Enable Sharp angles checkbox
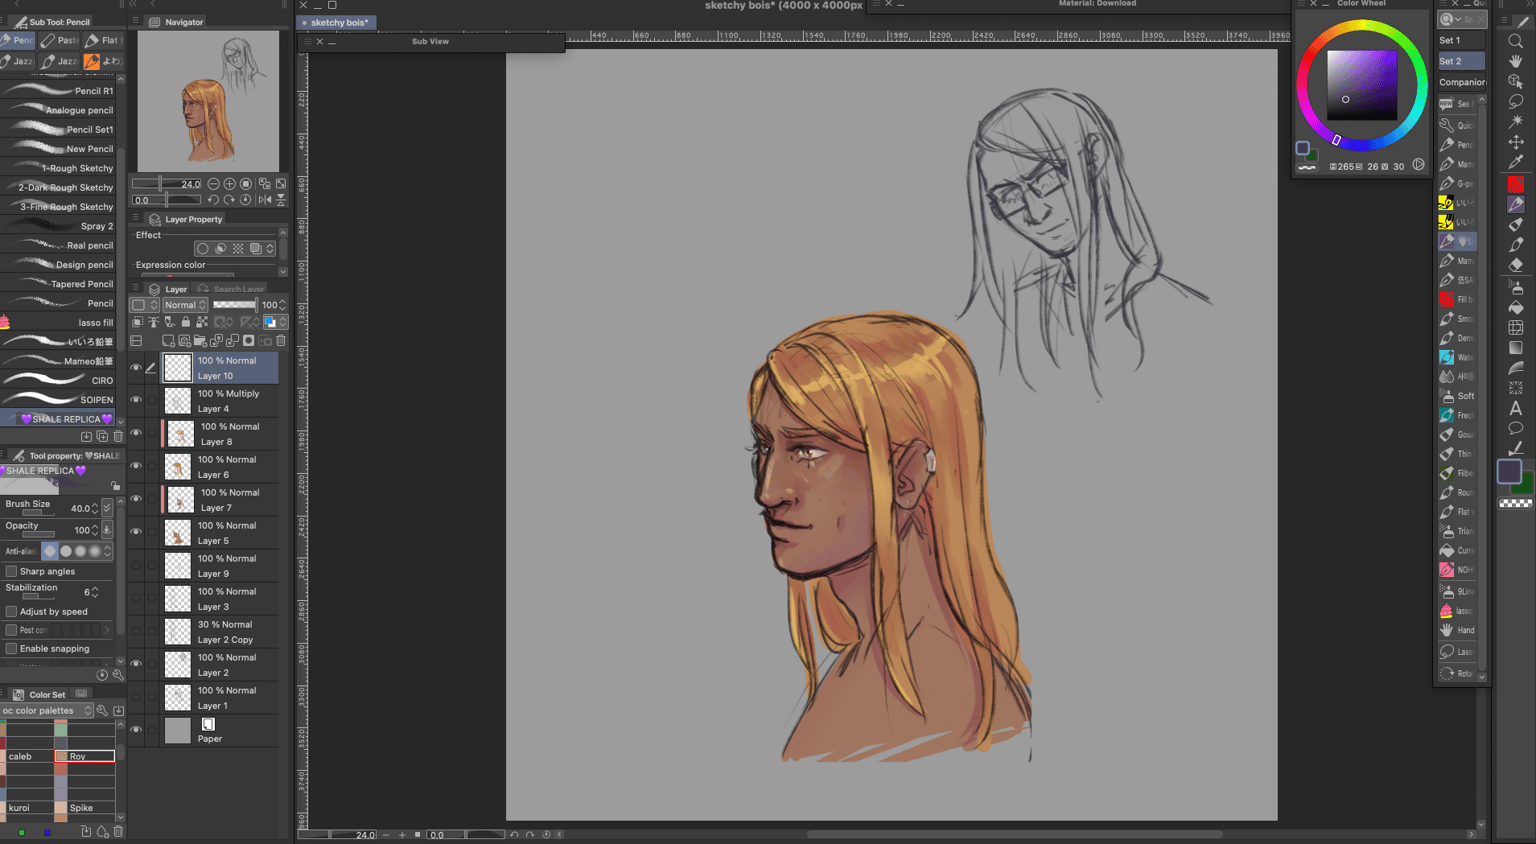Image resolution: width=1536 pixels, height=844 pixels. coord(11,571)
